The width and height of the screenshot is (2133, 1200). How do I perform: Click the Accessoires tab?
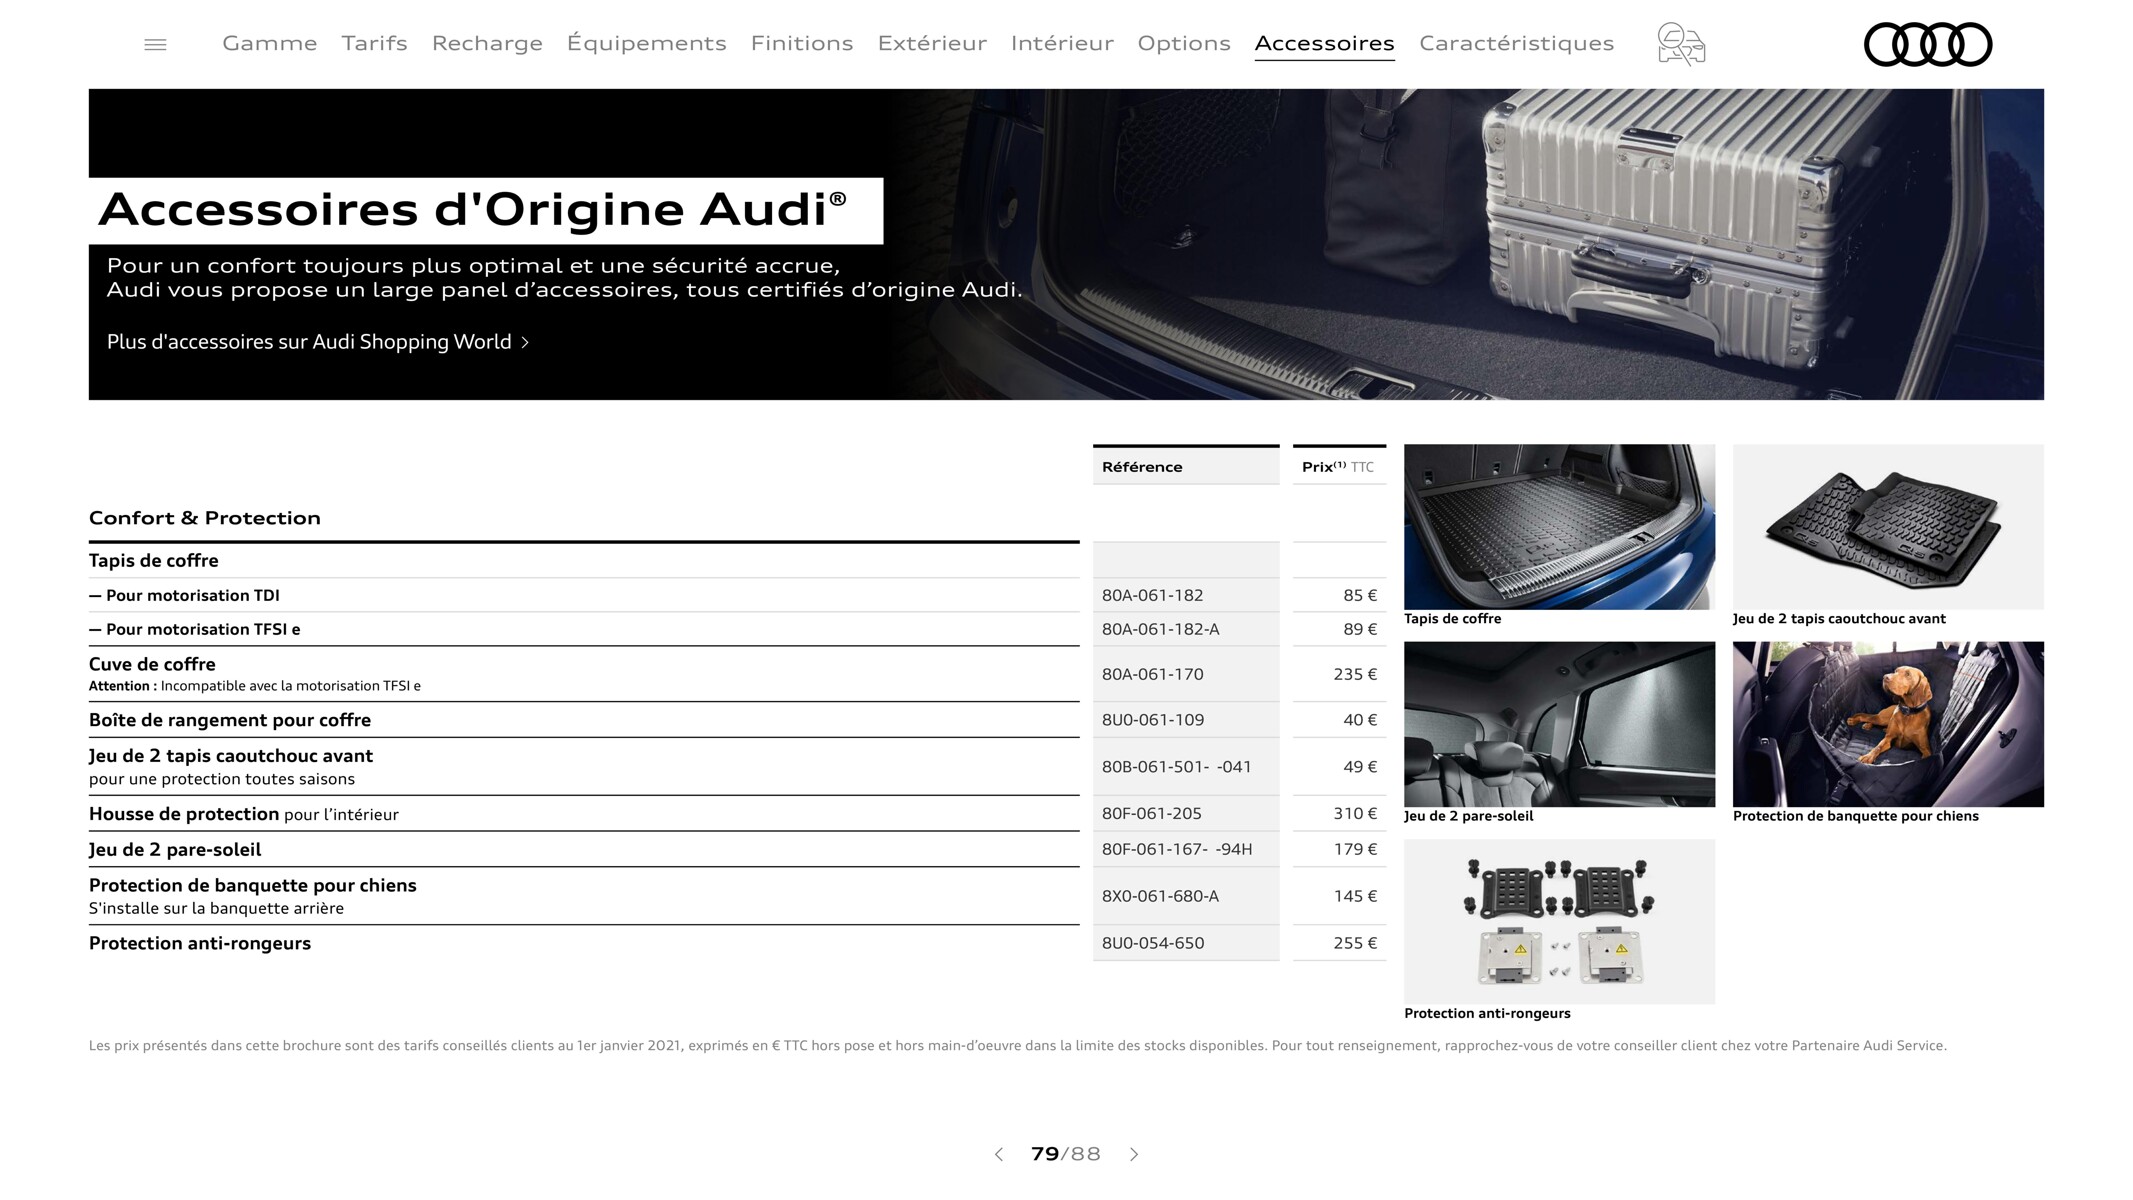[1324, 43]
